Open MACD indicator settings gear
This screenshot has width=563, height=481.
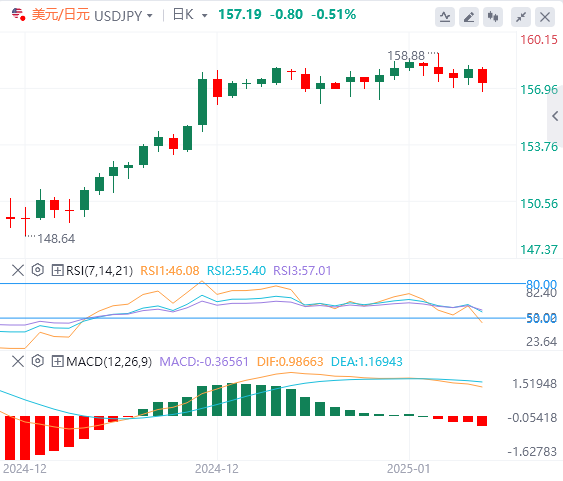click(38, 361)
